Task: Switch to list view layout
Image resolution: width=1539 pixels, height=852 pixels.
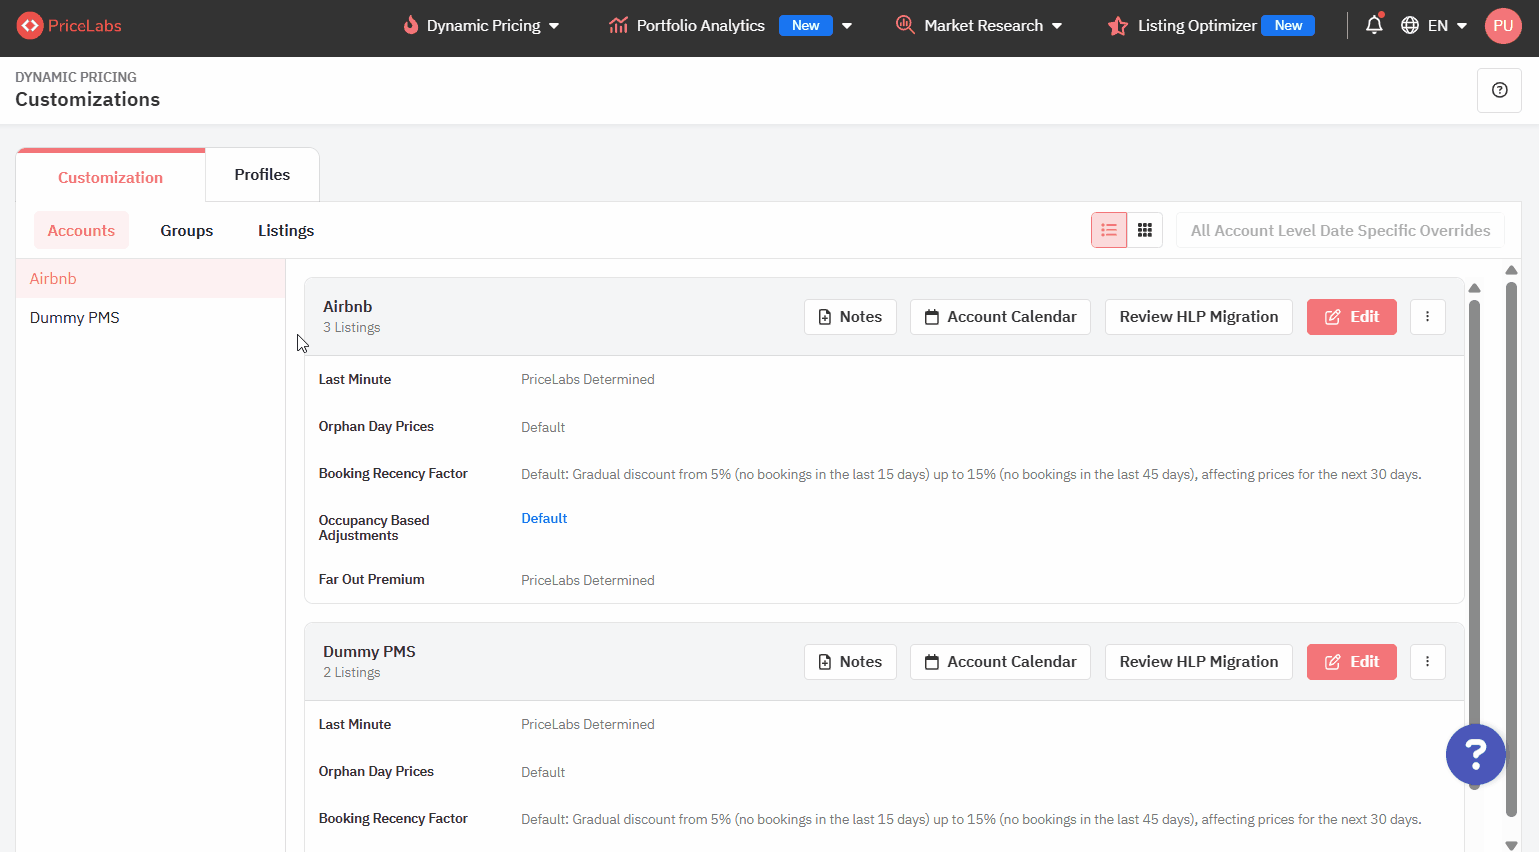Action: (1109, 230)
